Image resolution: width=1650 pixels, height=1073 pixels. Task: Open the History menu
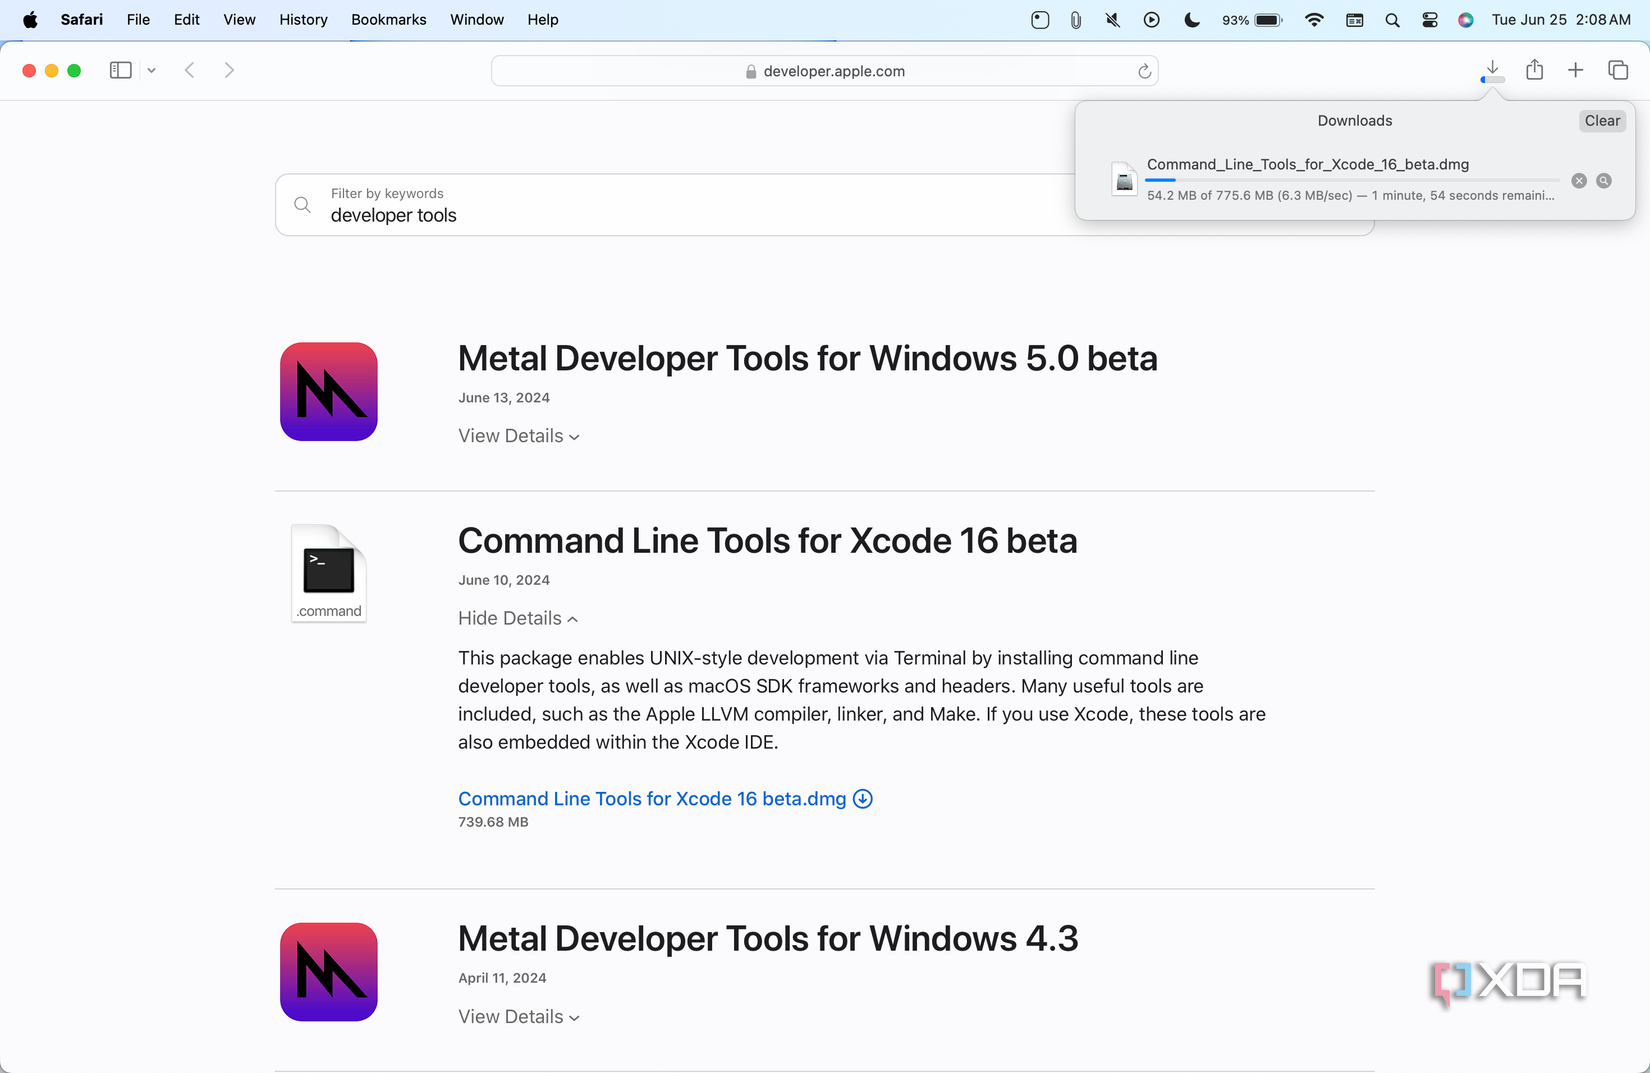(x=303, y=19)
